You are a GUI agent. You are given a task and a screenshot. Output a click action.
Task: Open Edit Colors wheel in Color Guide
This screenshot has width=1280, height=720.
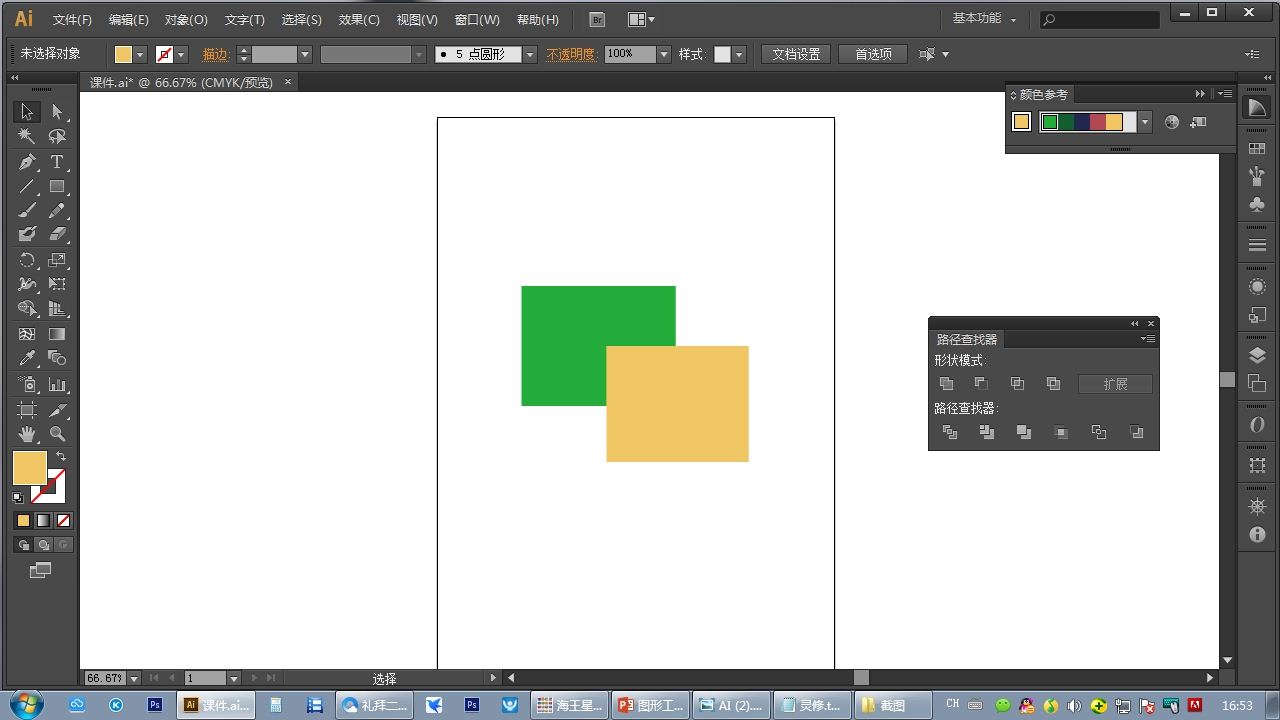coord(1172,122)
